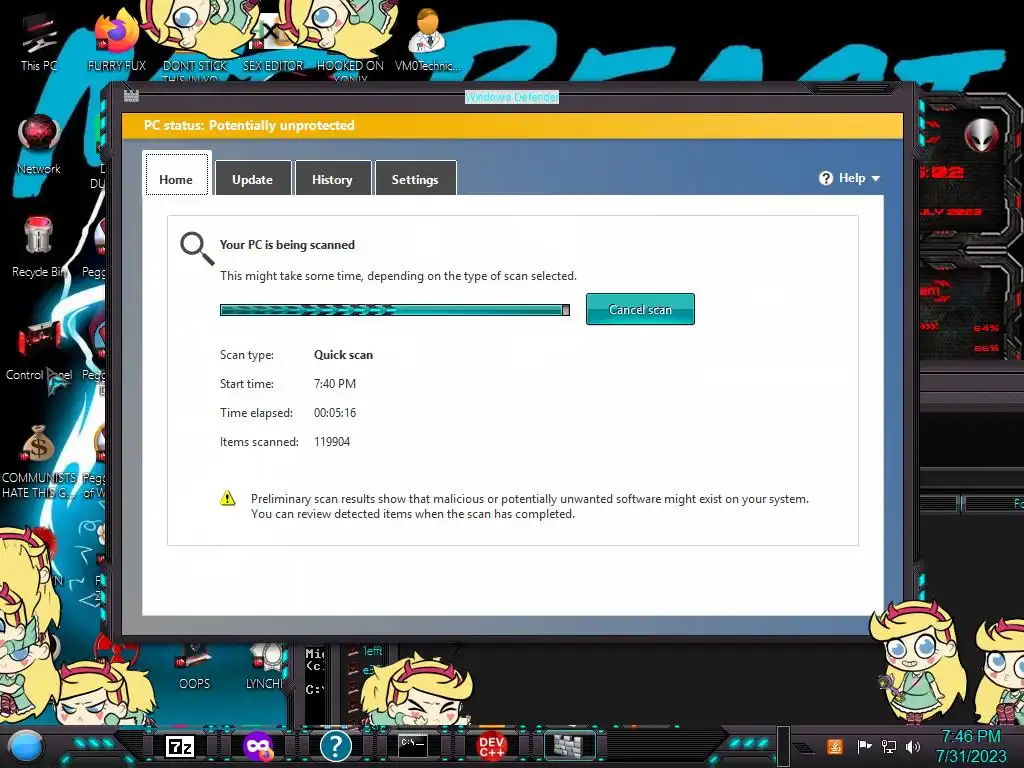Open the VM0Technic desktop shortcut
This screenshot has height=768, width=1024.
coord(427,40)
